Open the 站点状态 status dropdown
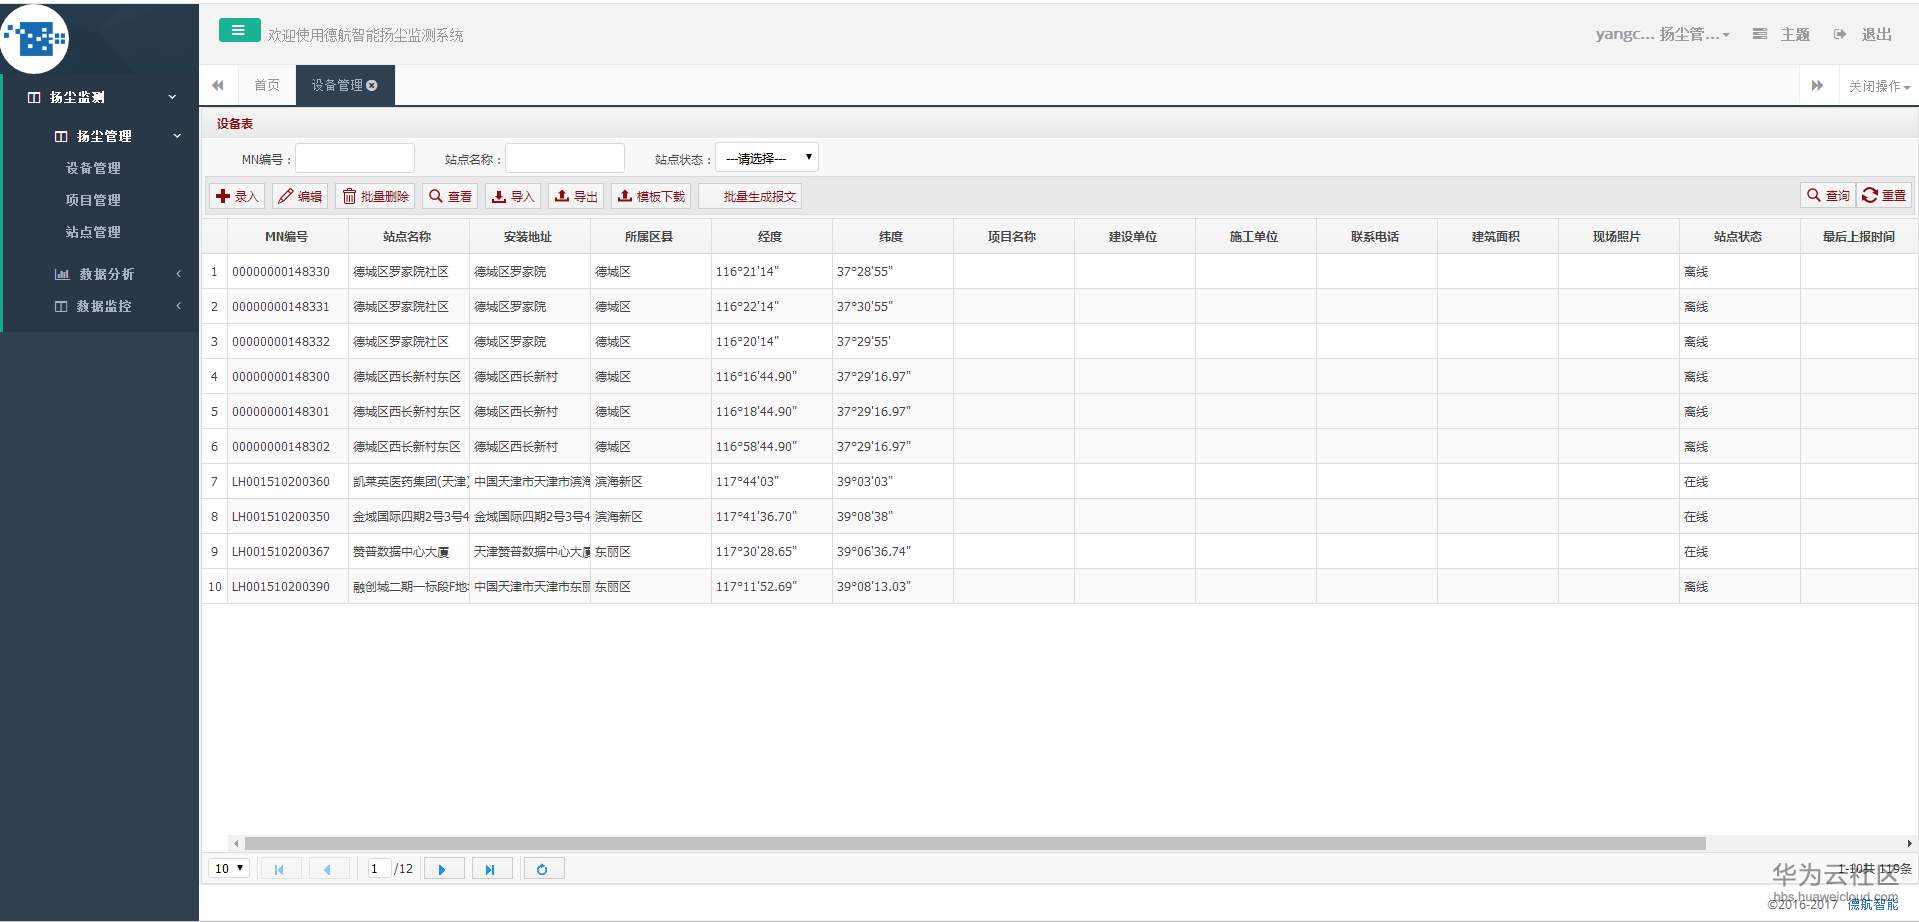 [767, 158]
